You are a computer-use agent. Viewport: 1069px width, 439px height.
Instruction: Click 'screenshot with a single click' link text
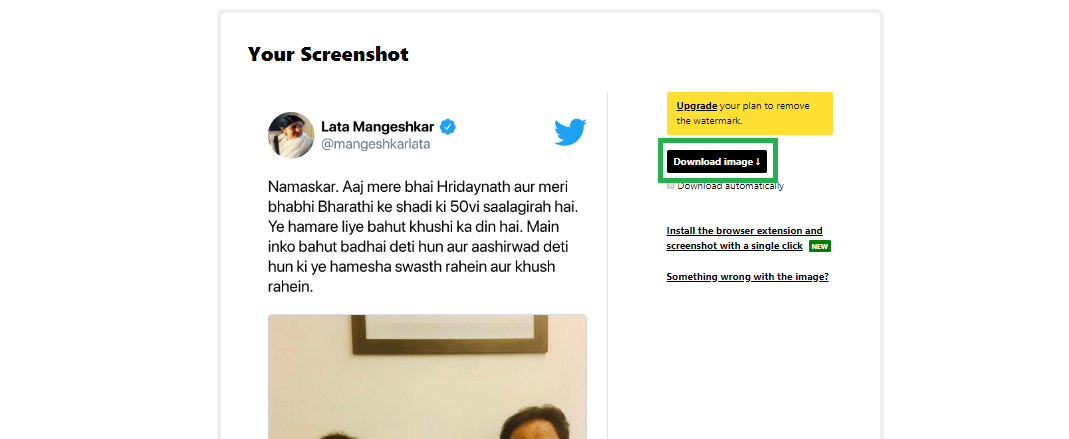point(734,246)
